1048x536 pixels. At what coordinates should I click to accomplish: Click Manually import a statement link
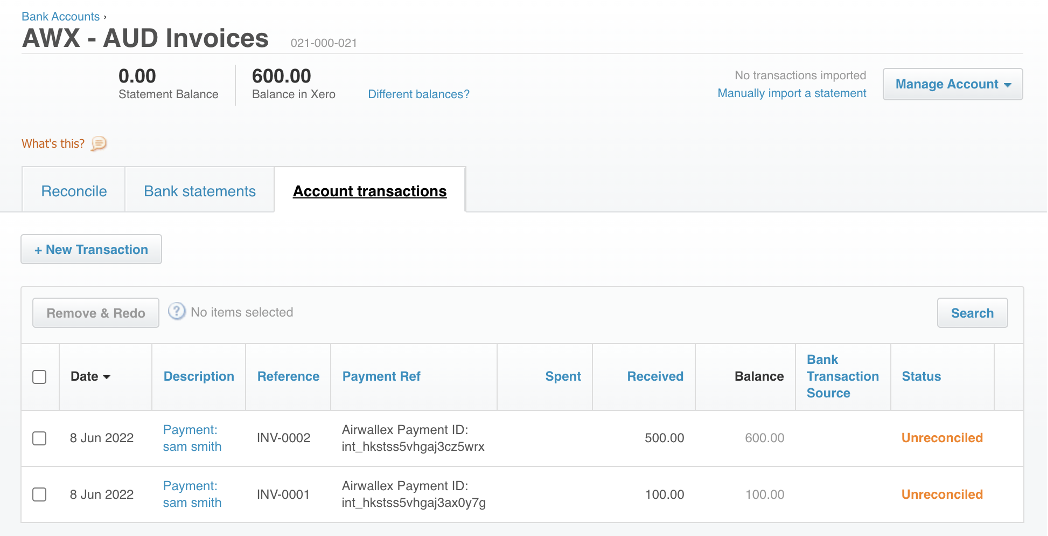point(791,93)
